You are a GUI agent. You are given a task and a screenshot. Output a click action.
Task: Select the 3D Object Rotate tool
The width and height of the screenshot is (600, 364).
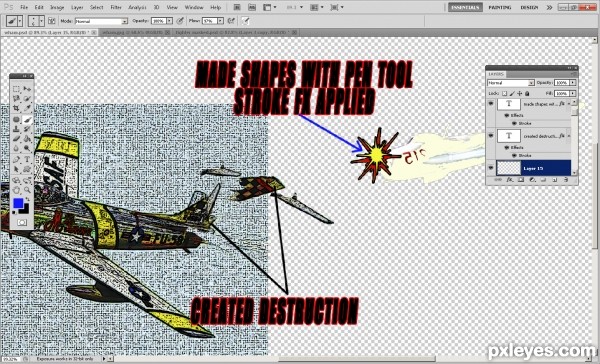(x=16, y=180)
